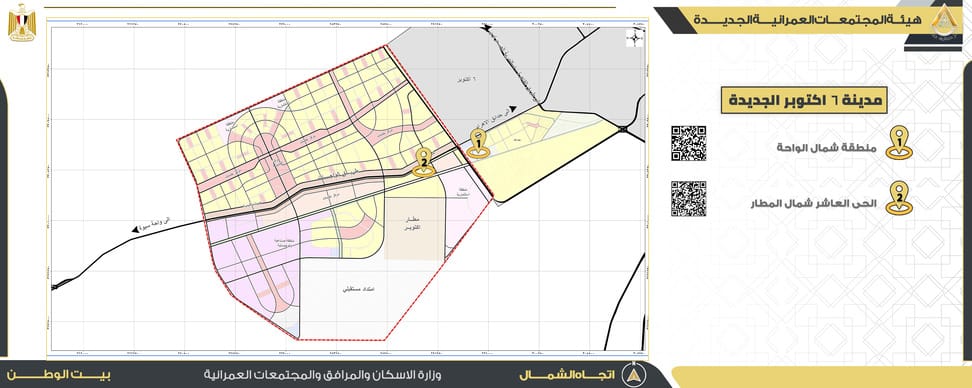Viewport: 972px width, 388px height.
Task: Click the مطار اكتوبر airport block on map
Action: tap(414, 229)
